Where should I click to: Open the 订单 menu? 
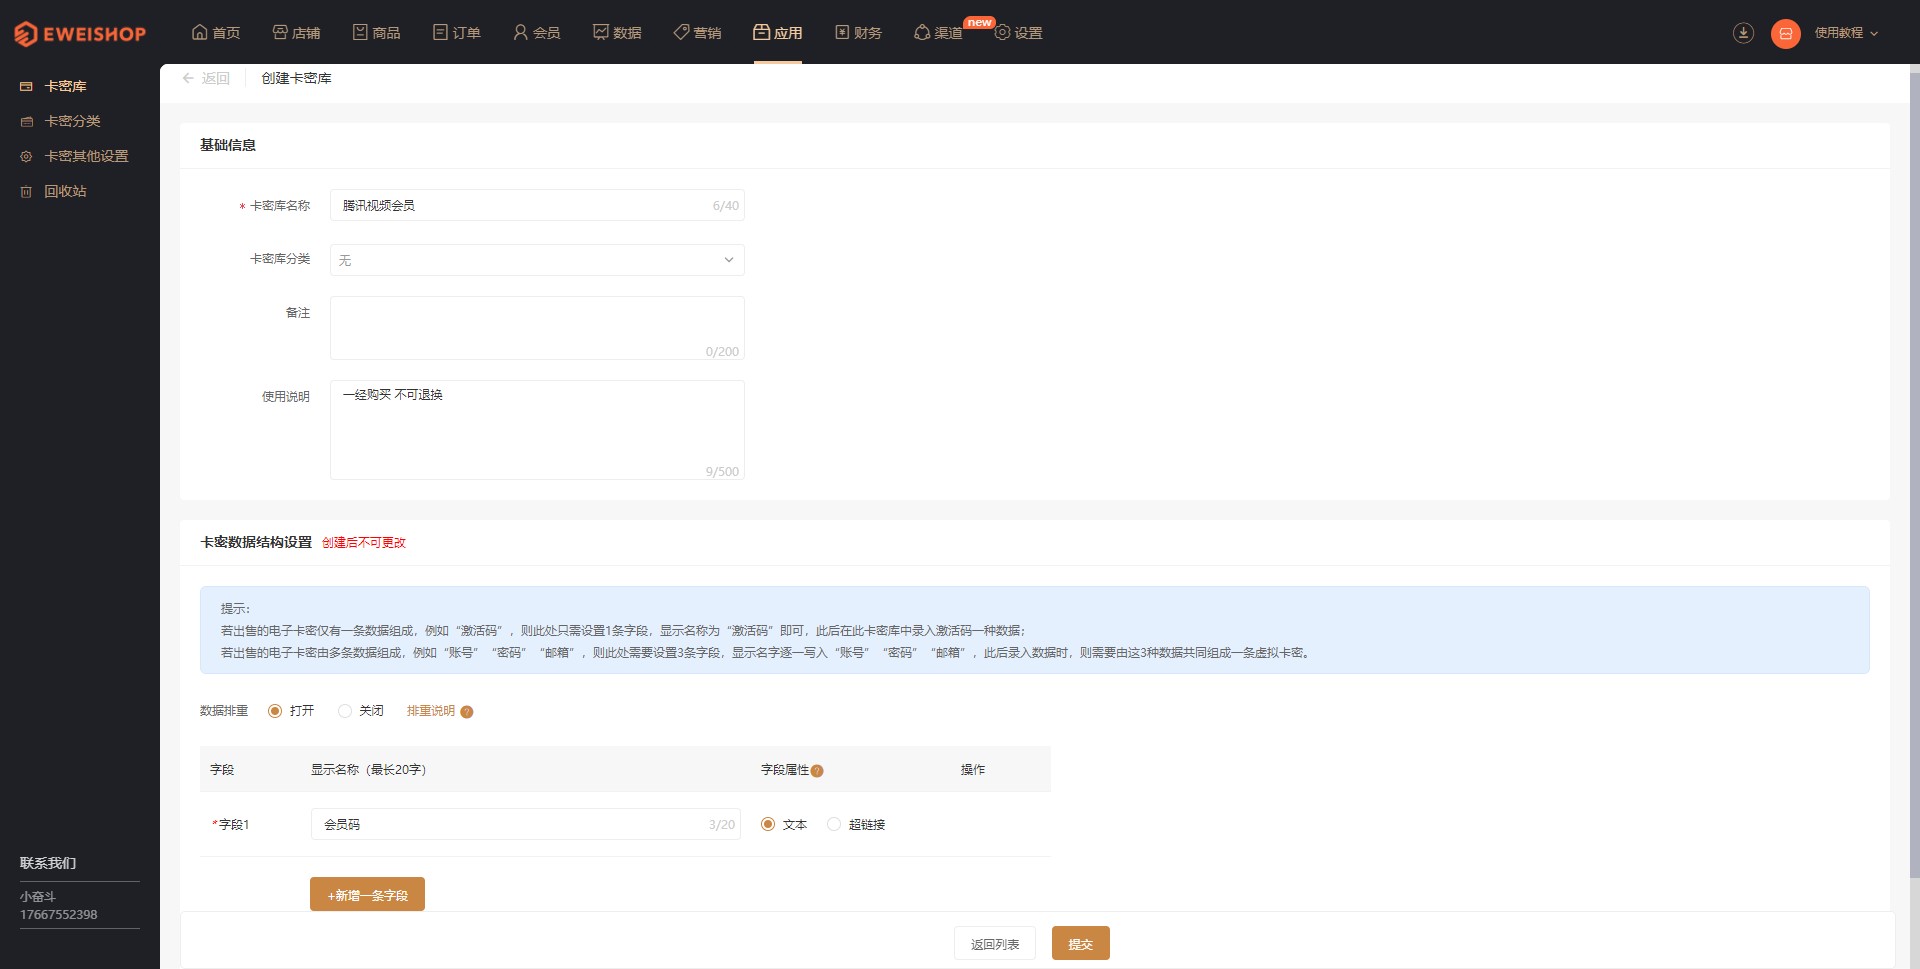(x=457, y=33)
